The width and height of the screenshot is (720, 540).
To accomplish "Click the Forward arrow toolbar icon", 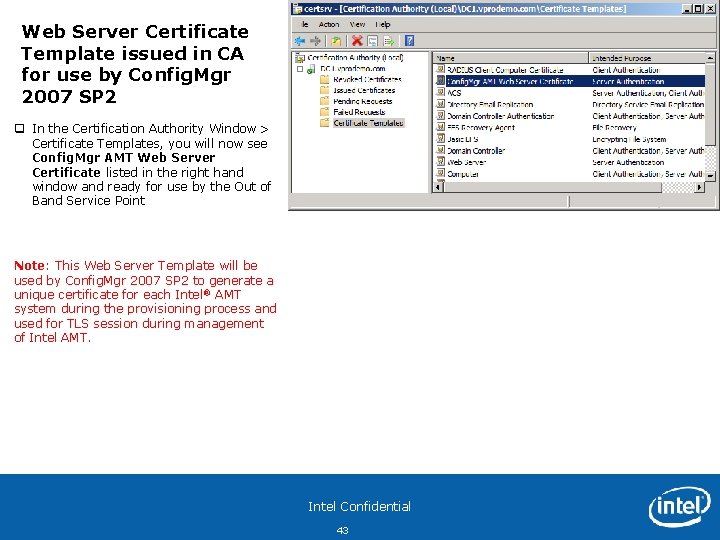I will [x=315, y=41].
